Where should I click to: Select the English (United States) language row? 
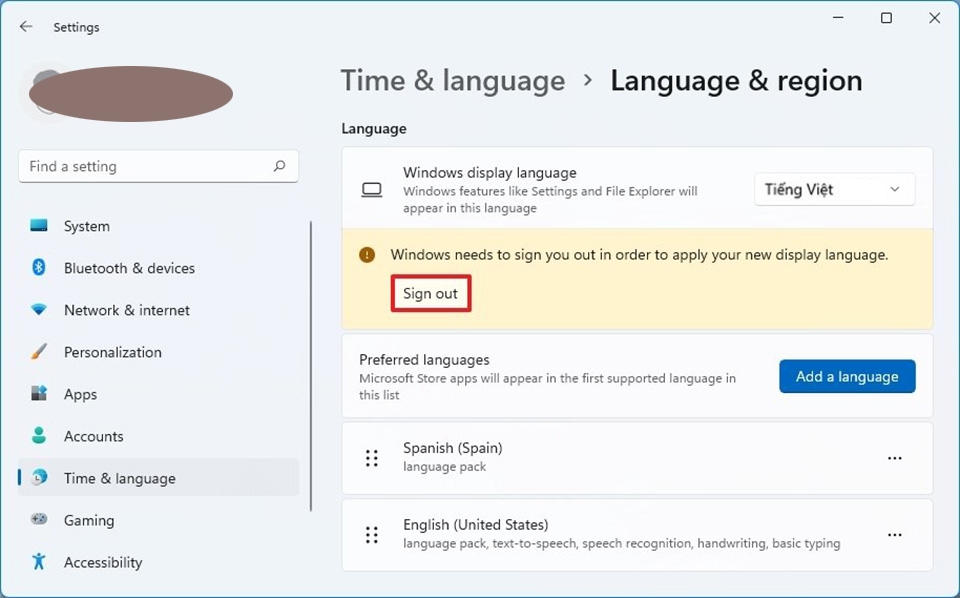click(637, 535)
